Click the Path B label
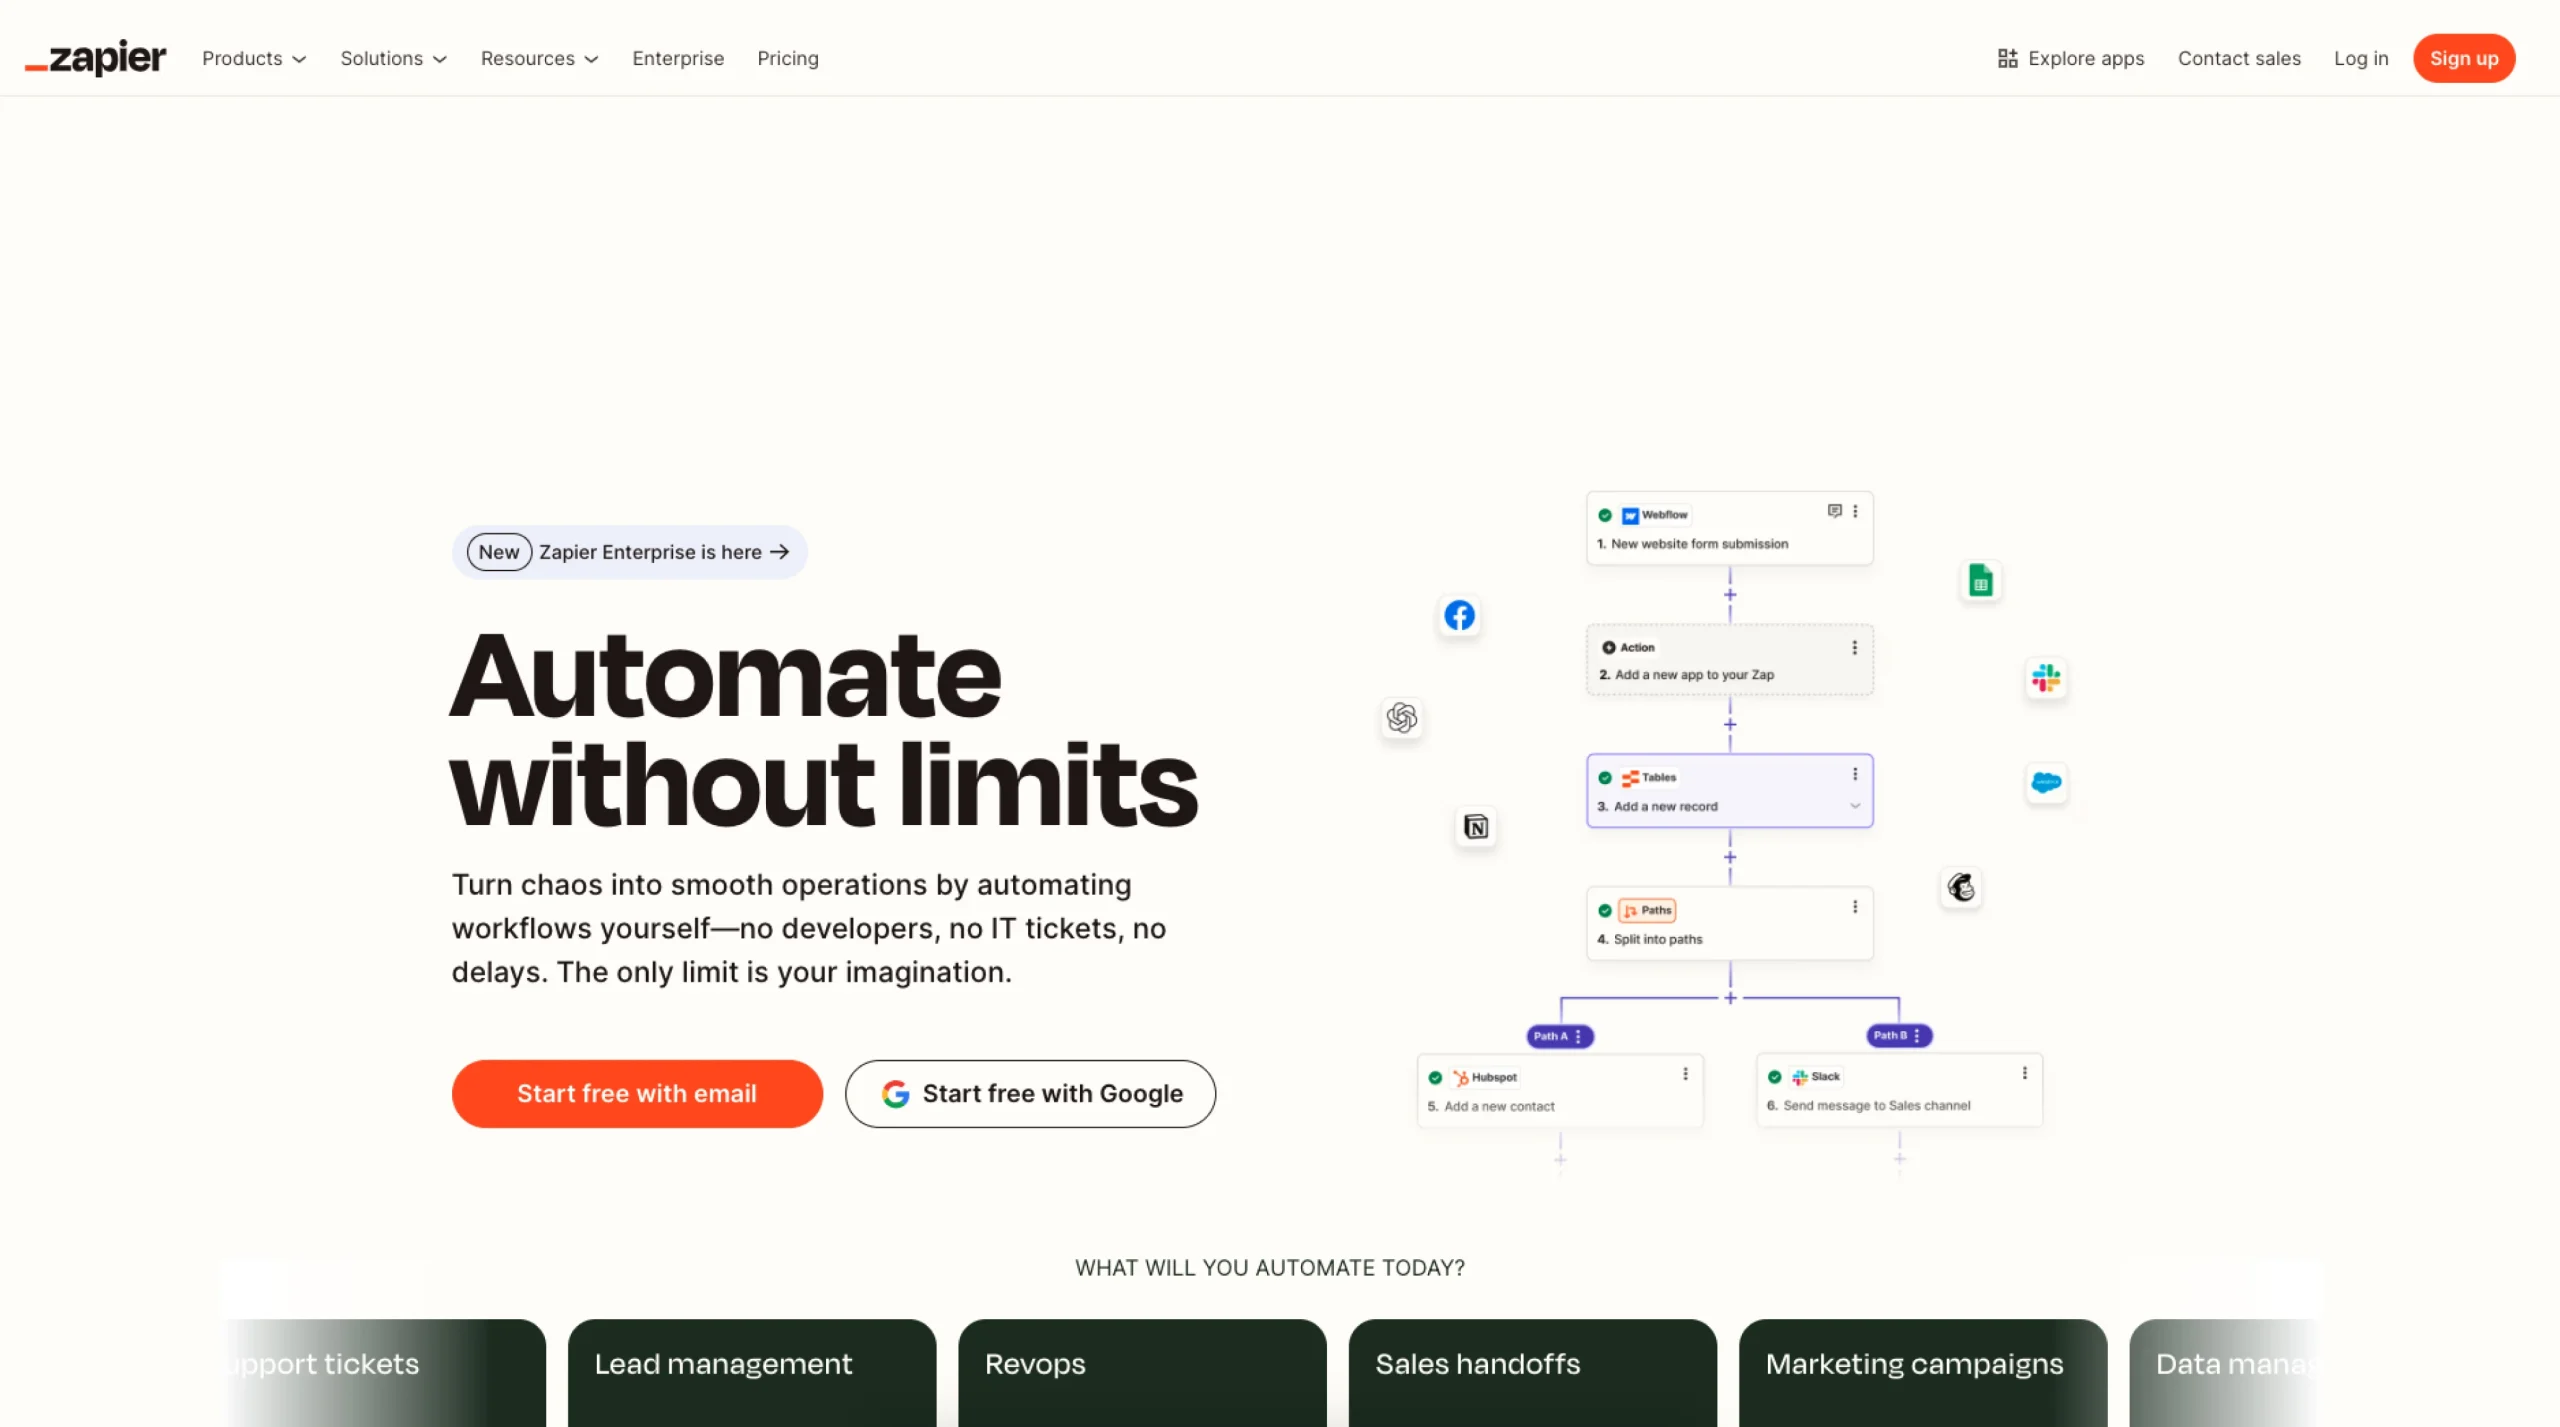This screenshot has height=1427, width=2560. (1899, 1036)
